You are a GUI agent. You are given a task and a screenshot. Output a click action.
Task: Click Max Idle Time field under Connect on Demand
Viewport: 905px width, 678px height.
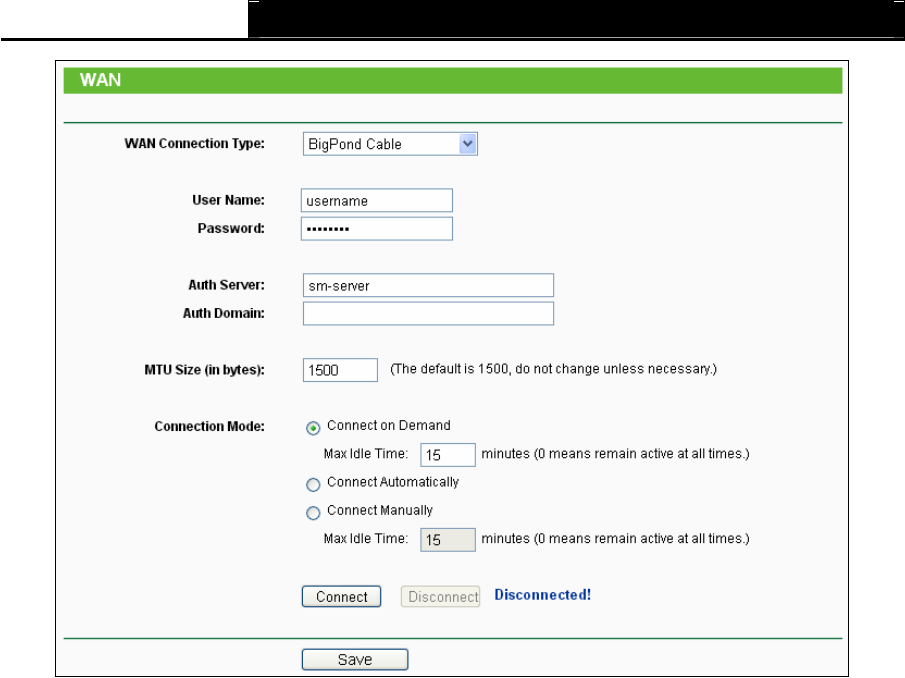[x=447, y=455]
